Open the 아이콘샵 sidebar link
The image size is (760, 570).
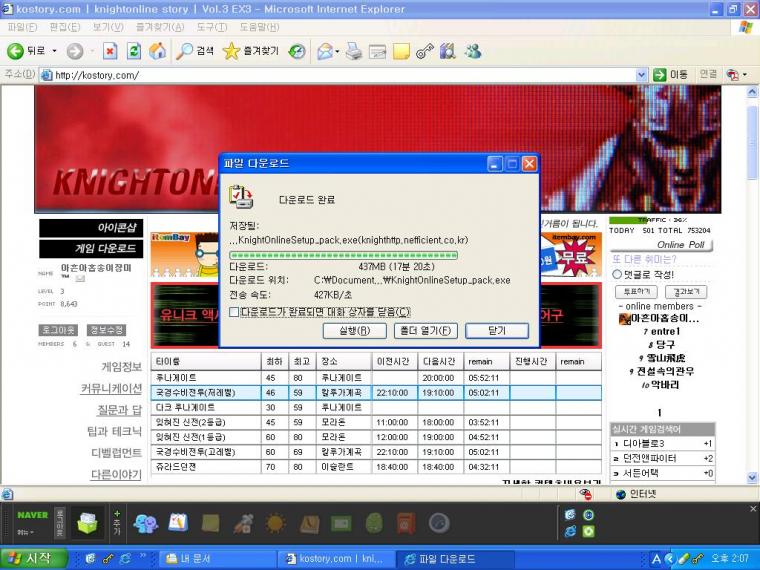(x=91, y=228)
